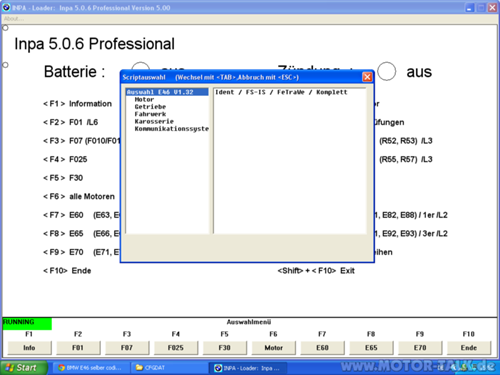Viewport: 500px width, 375px height.
Task: Click the F01 function button
Action: tap(78, 348)
